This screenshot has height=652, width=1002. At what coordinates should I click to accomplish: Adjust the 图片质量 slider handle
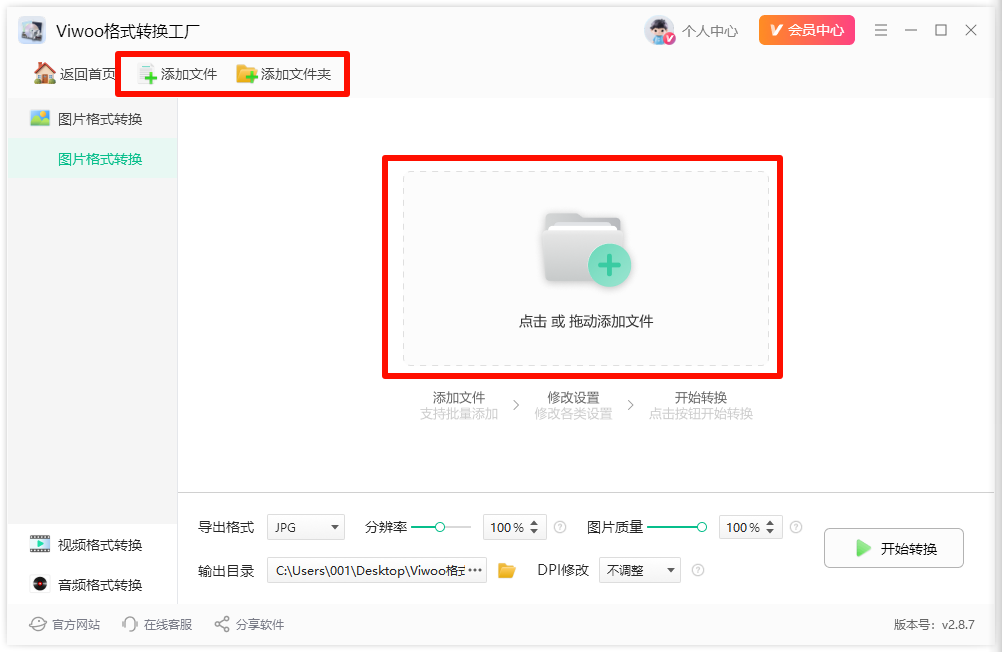(702, 527)
